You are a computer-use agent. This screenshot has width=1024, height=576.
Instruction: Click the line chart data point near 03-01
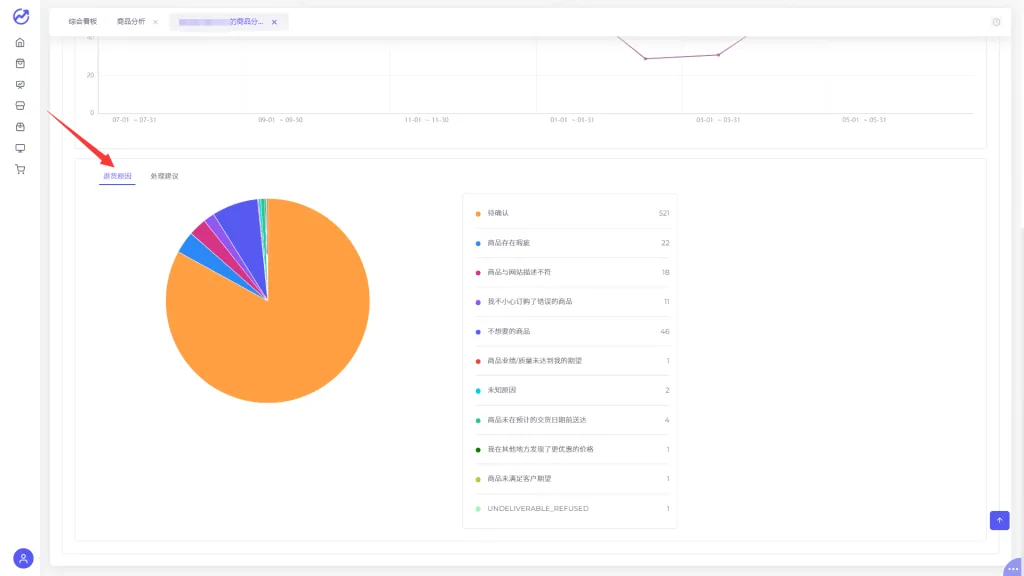coord(718,55)
